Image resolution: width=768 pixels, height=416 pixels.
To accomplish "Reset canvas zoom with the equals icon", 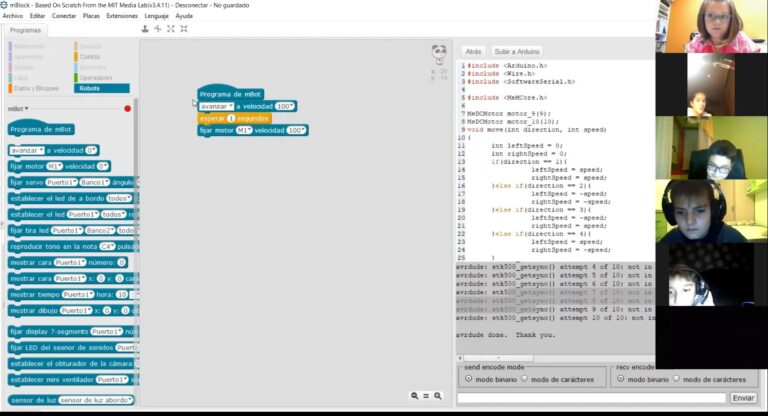I will (426, 396).
